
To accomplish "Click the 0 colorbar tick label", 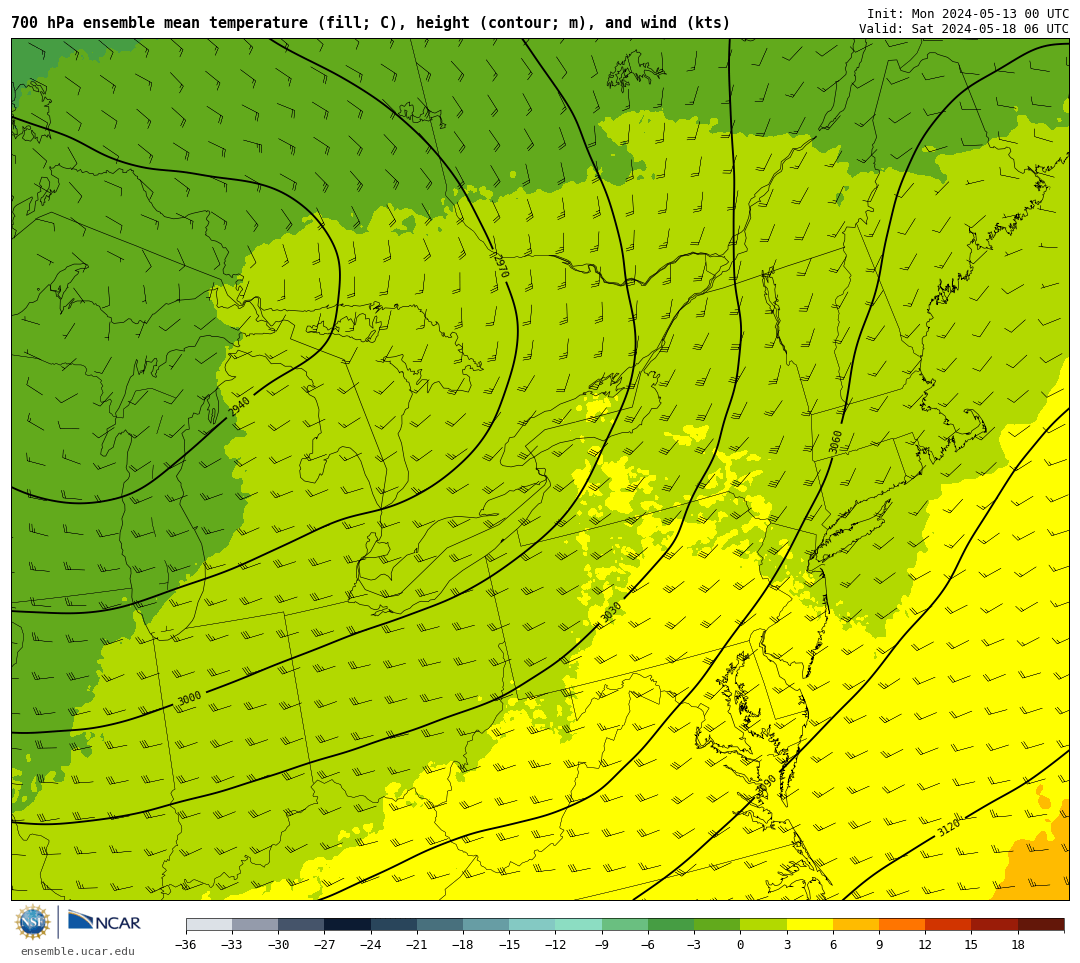I will [740, 944].
